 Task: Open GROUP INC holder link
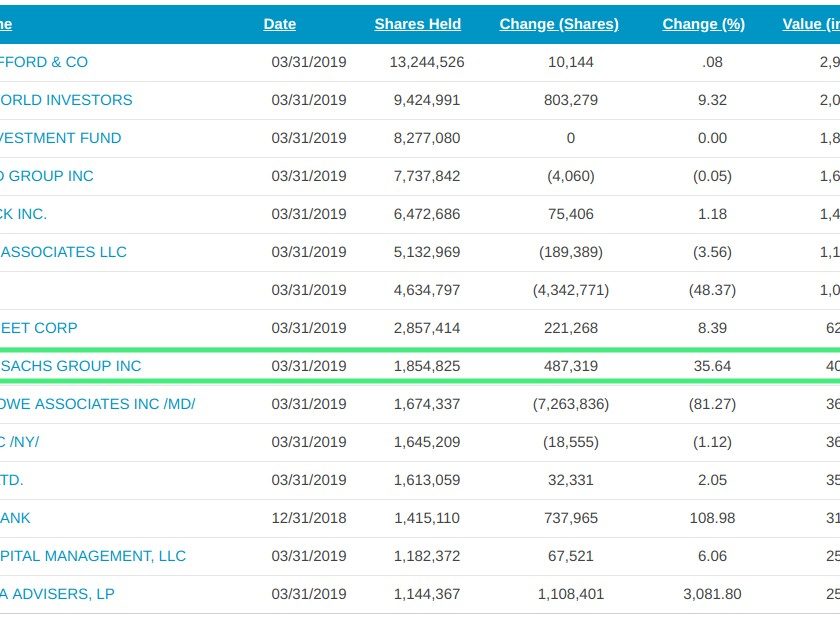click(47, 176)
